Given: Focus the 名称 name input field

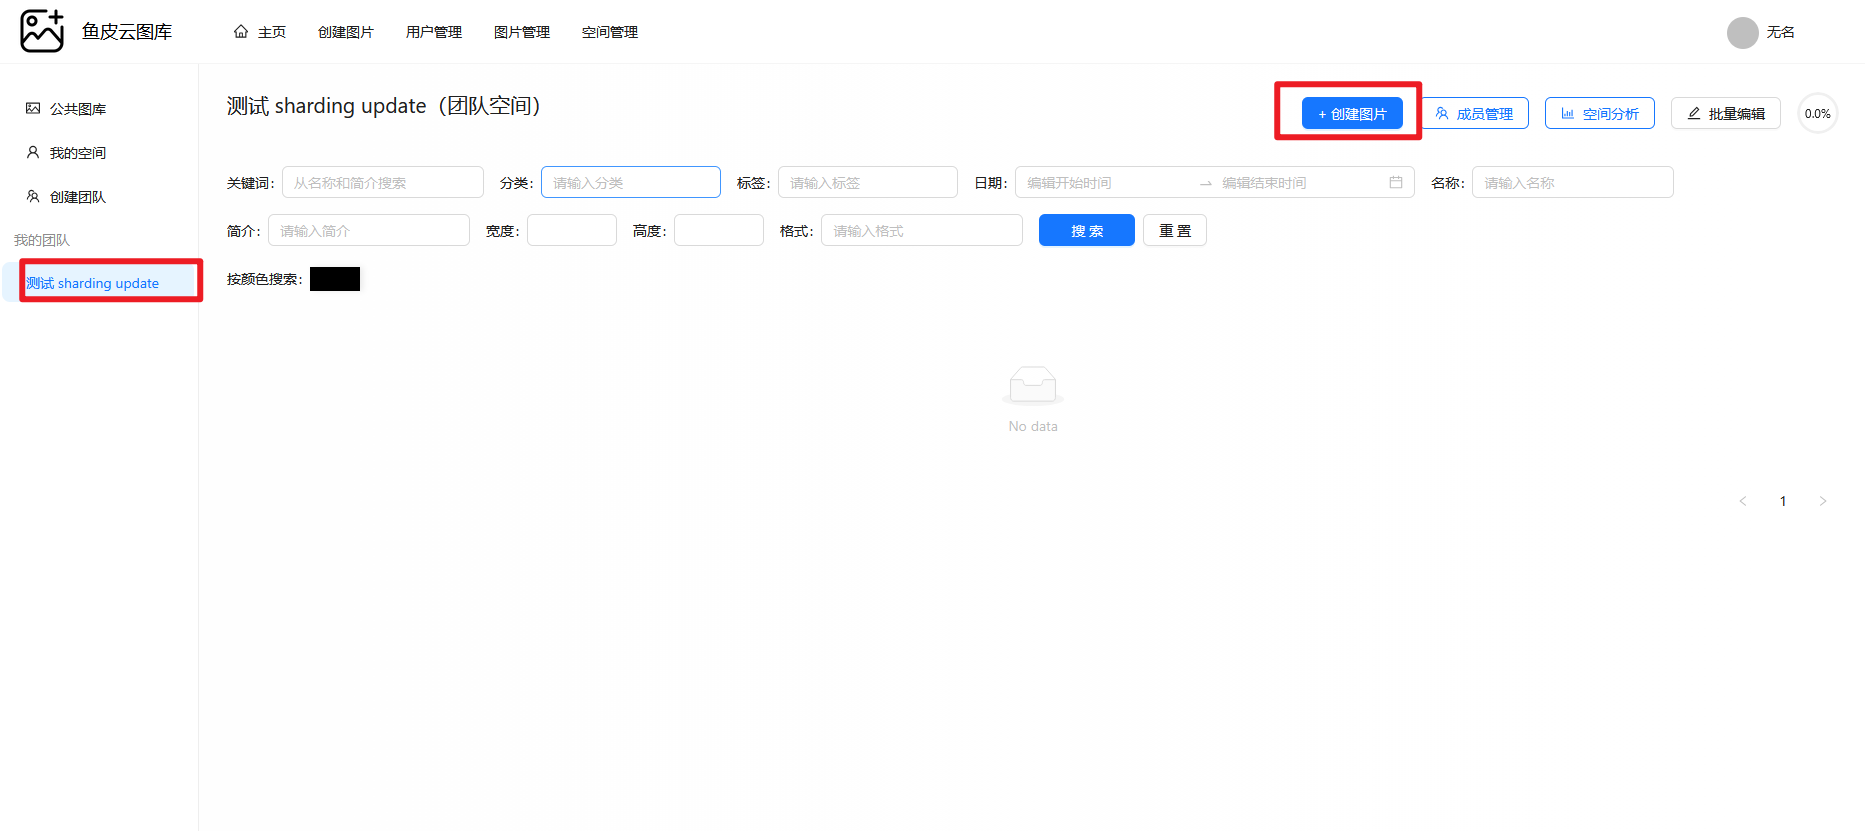Looking at the screenshot, I should click(x=1573, y=182).
